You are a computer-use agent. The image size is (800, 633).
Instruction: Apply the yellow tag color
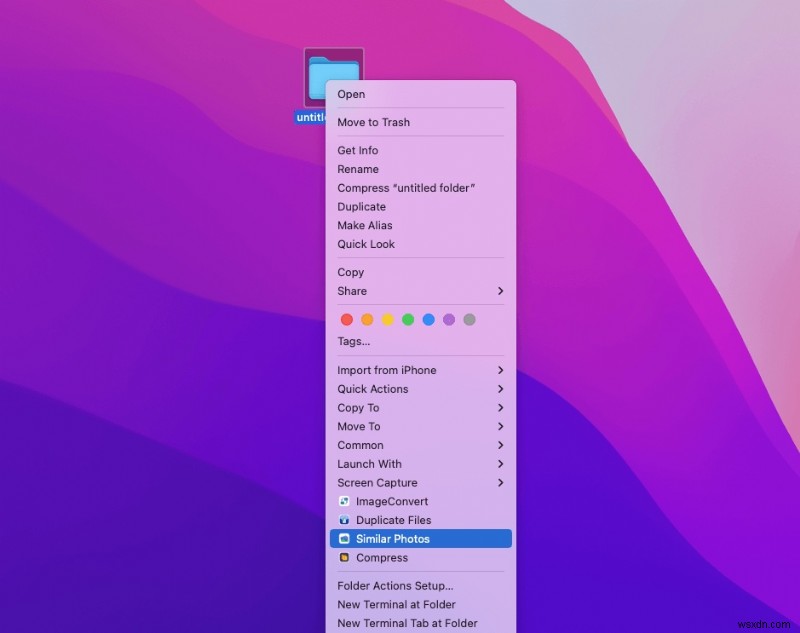pos(388,320)
